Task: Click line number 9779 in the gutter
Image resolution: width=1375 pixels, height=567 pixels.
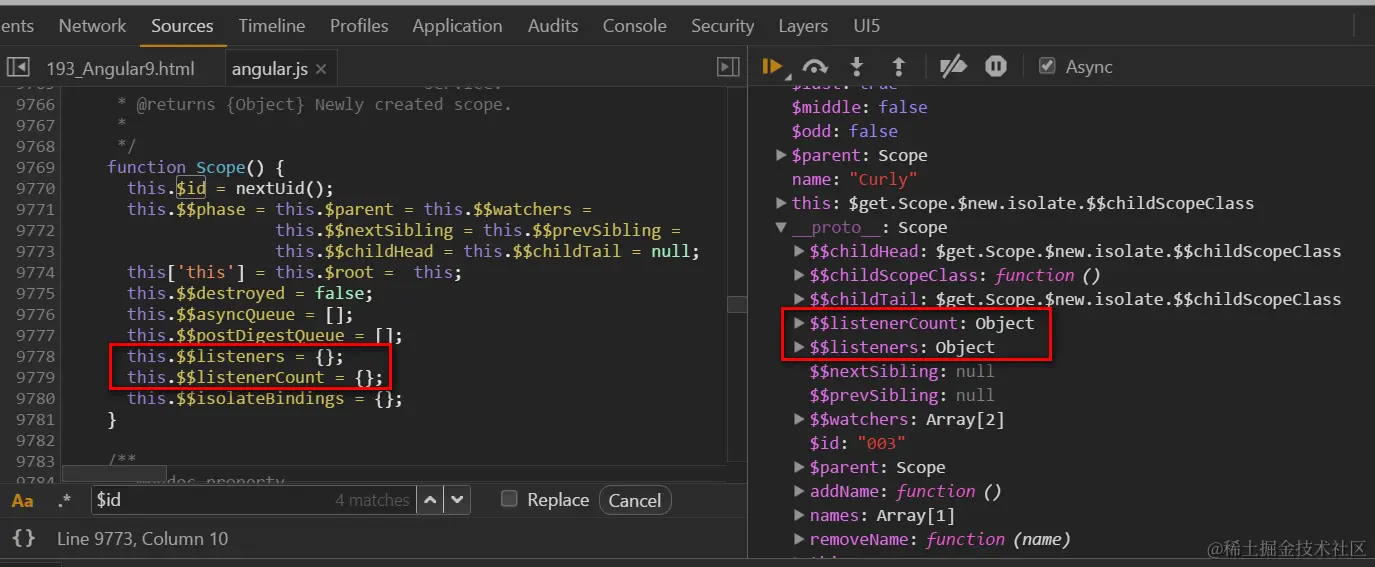Action: (36, 377)
